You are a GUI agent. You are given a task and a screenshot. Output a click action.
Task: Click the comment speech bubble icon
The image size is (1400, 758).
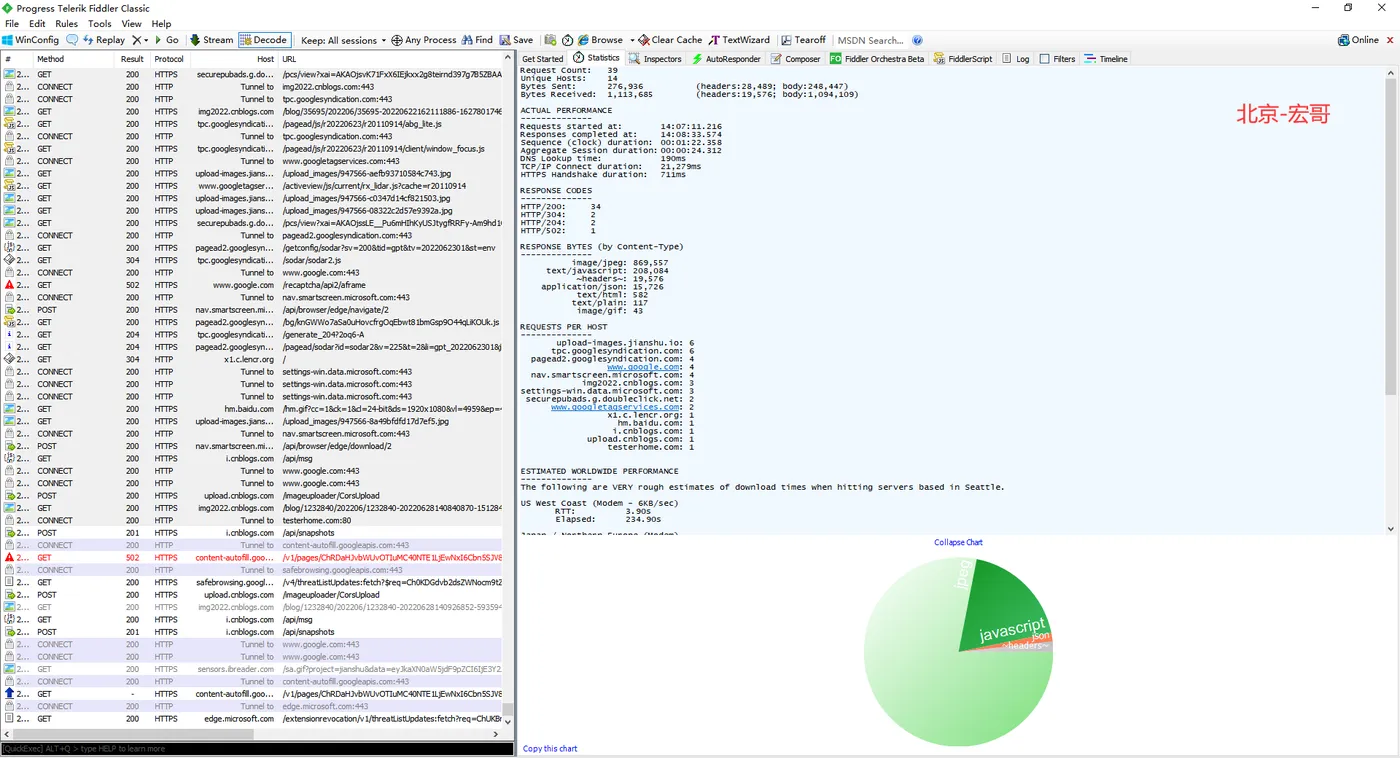click(x=72, y=40)
